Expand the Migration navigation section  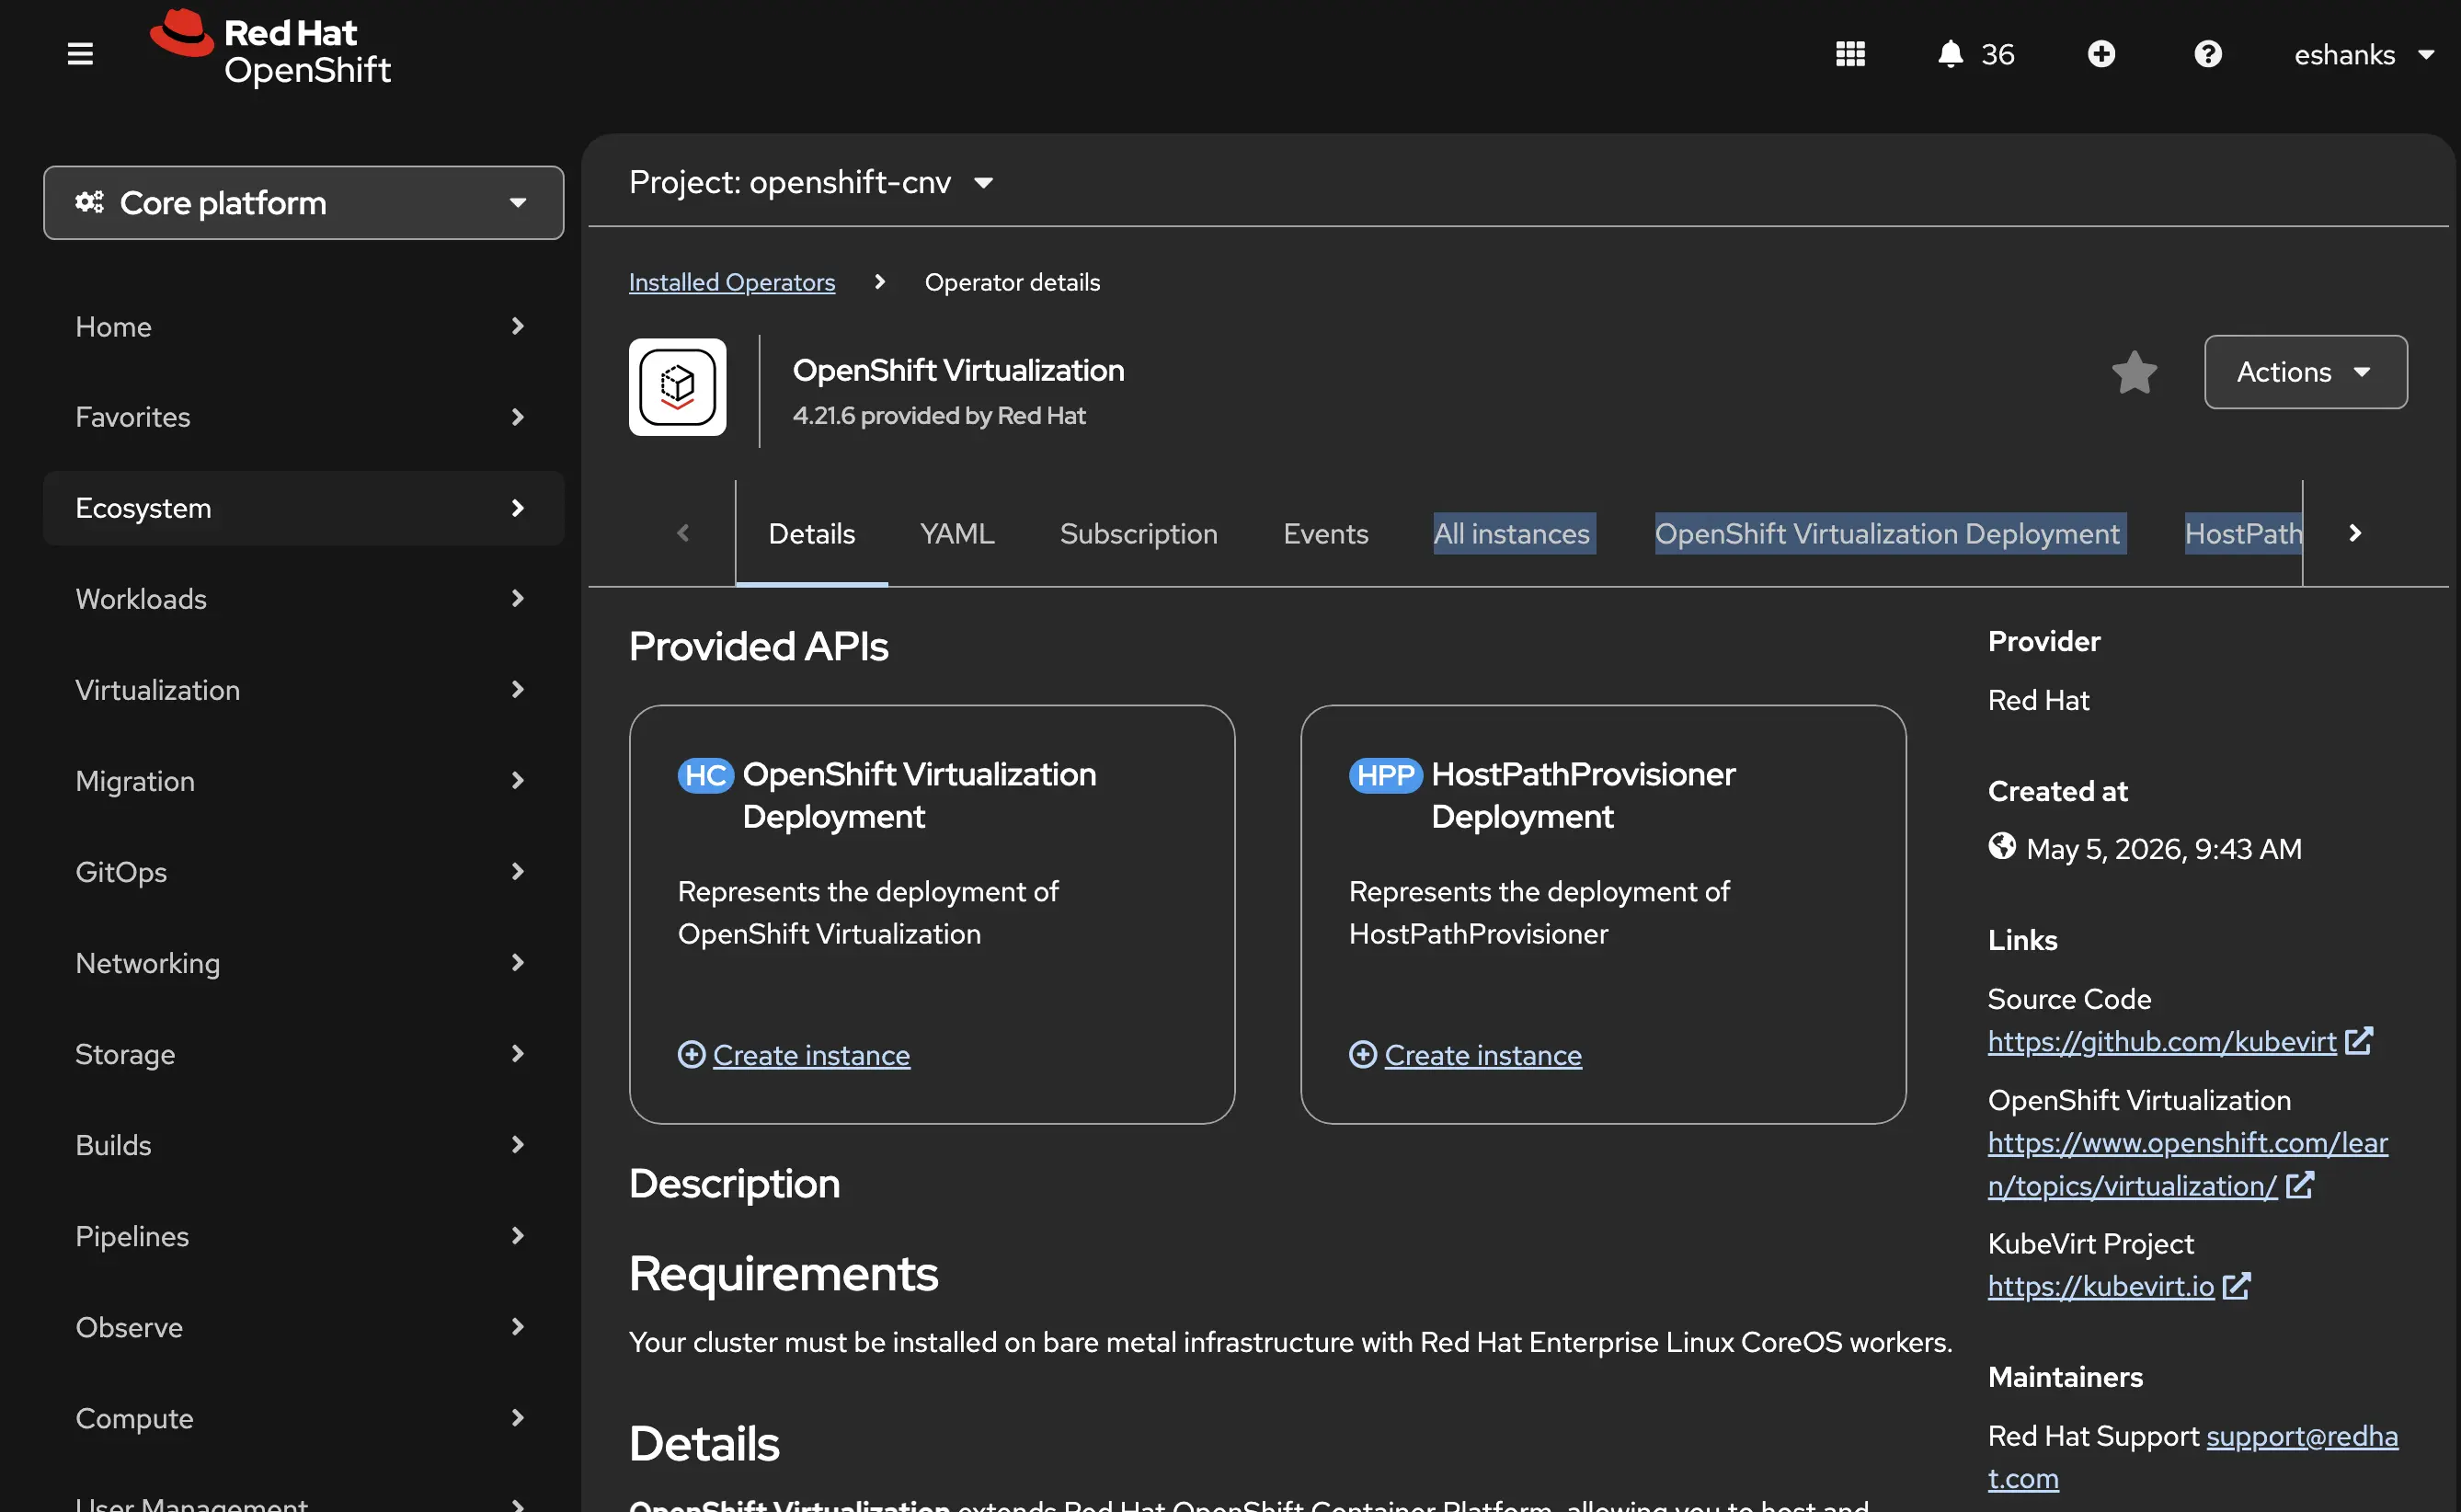click(x=303, y=781)
